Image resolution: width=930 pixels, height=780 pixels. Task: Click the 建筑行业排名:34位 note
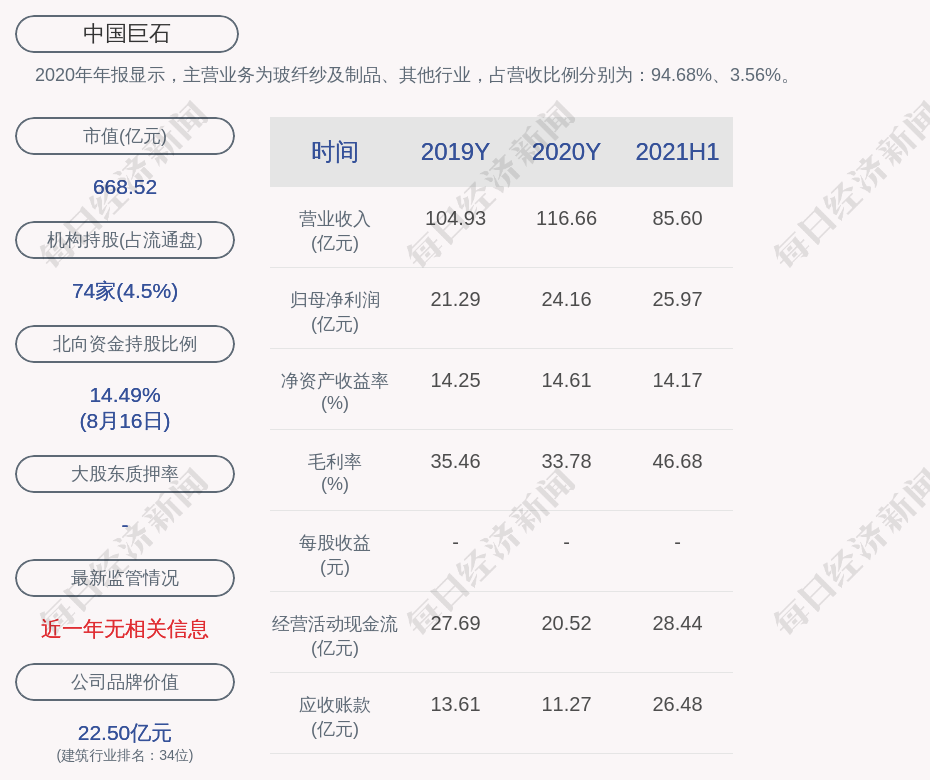tap(125, 756)
